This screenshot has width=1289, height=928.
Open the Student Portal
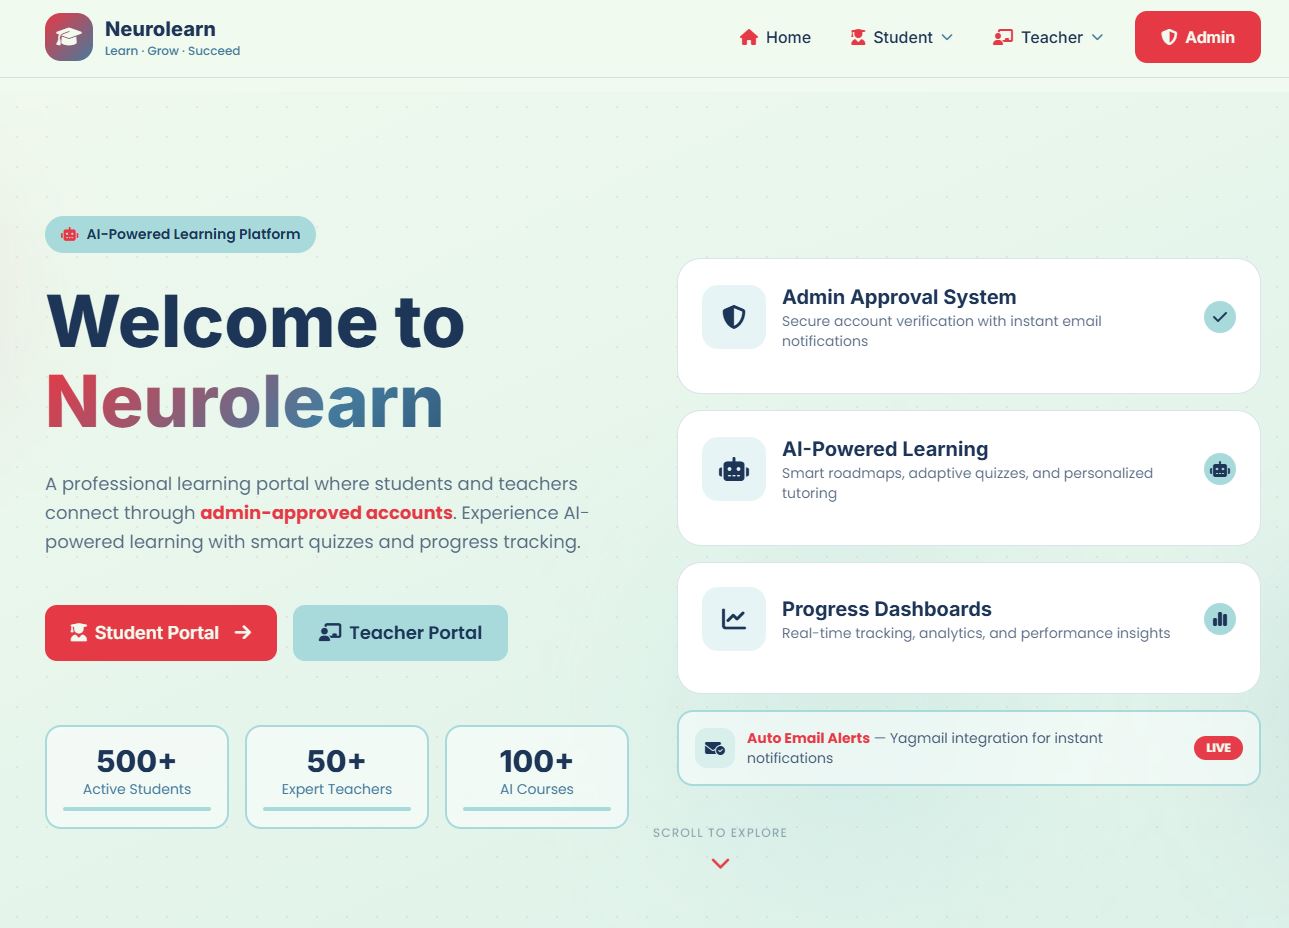coord(160,632)
